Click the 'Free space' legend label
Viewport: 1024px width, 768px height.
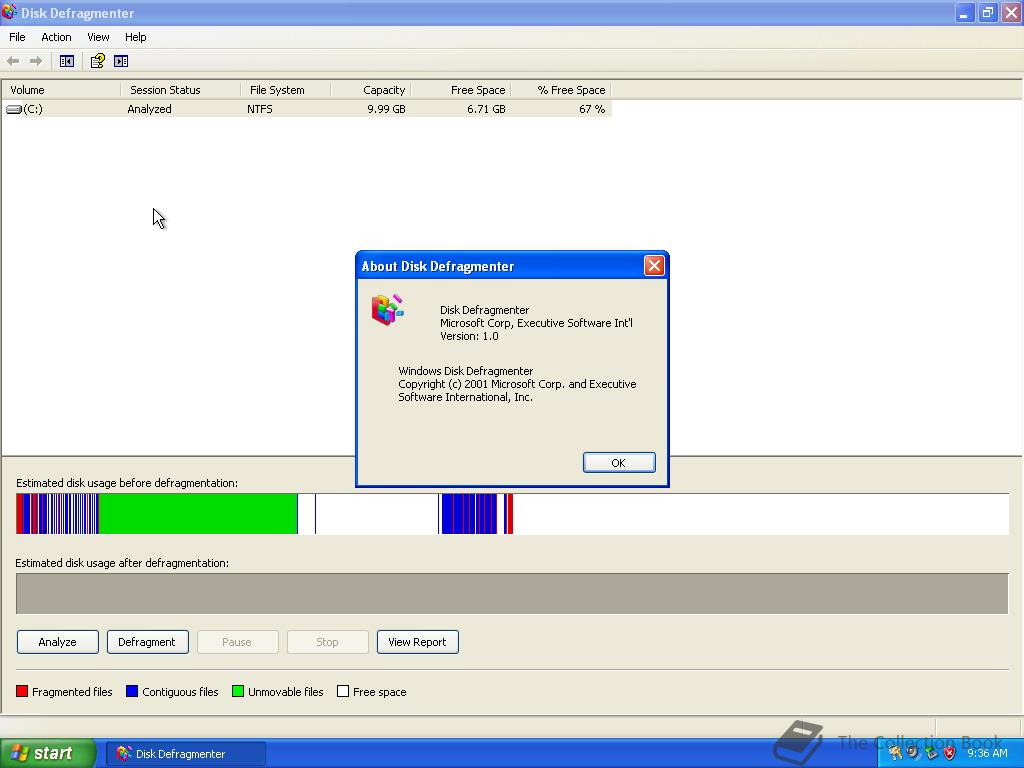[x=379, y=692]
